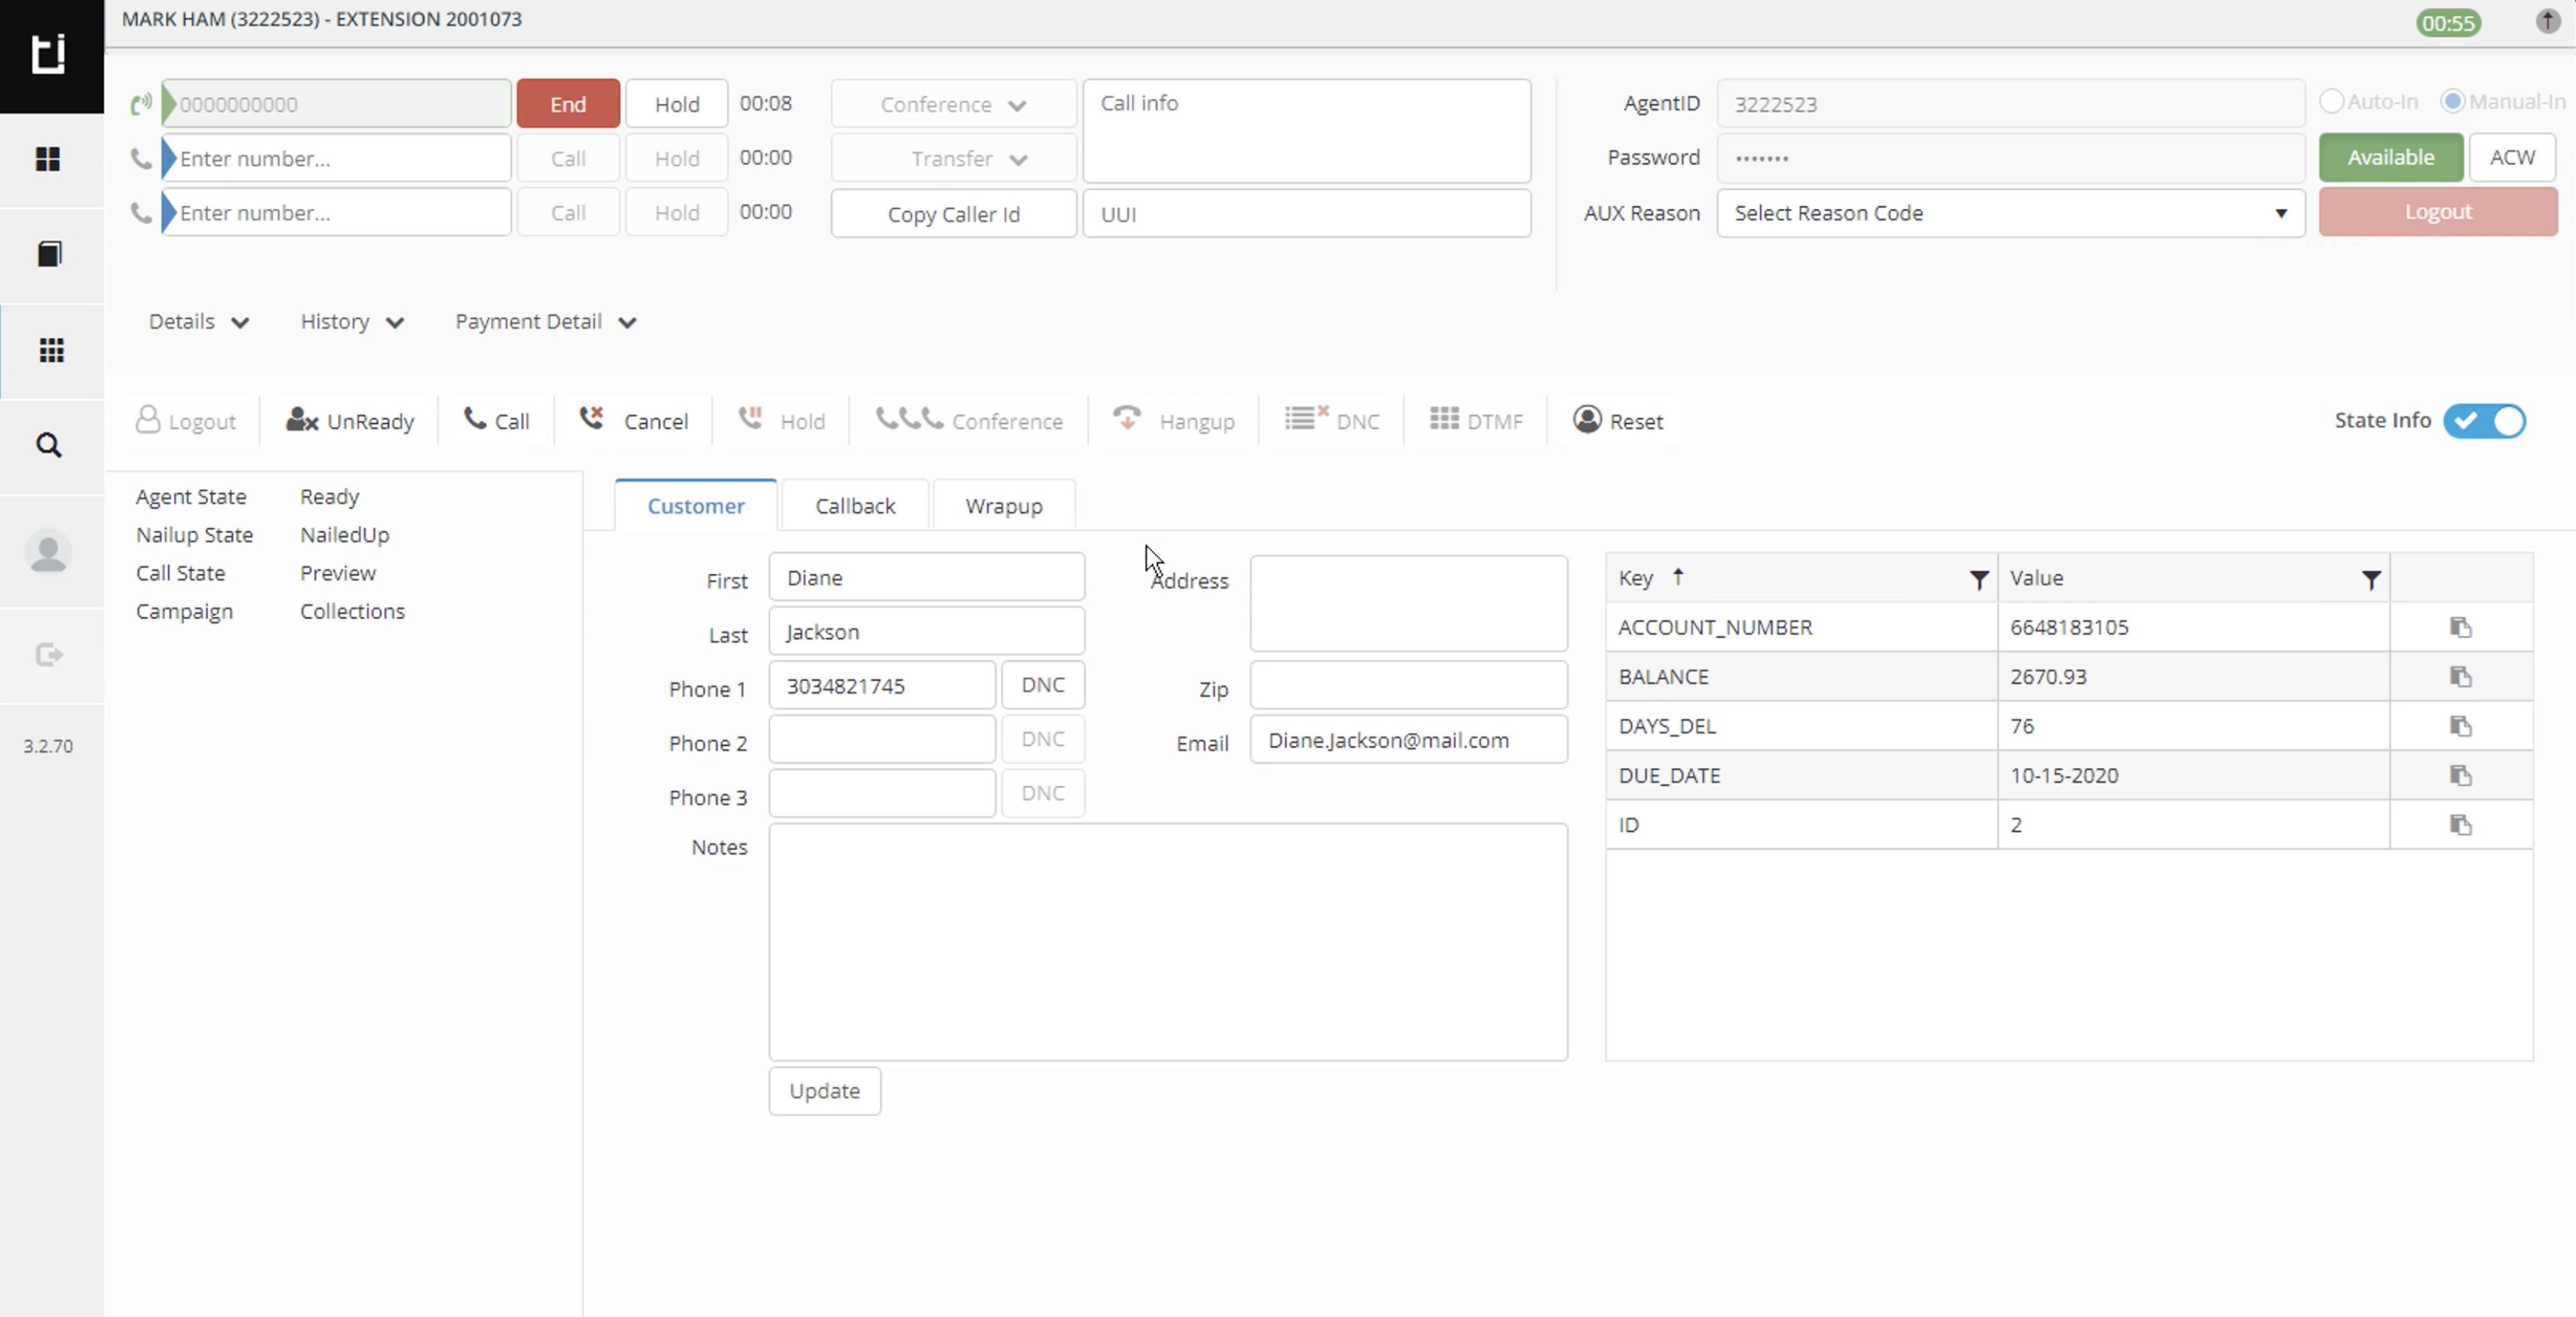
Task: Click the Copy Caller Id button
Action: tap(953, 214)
